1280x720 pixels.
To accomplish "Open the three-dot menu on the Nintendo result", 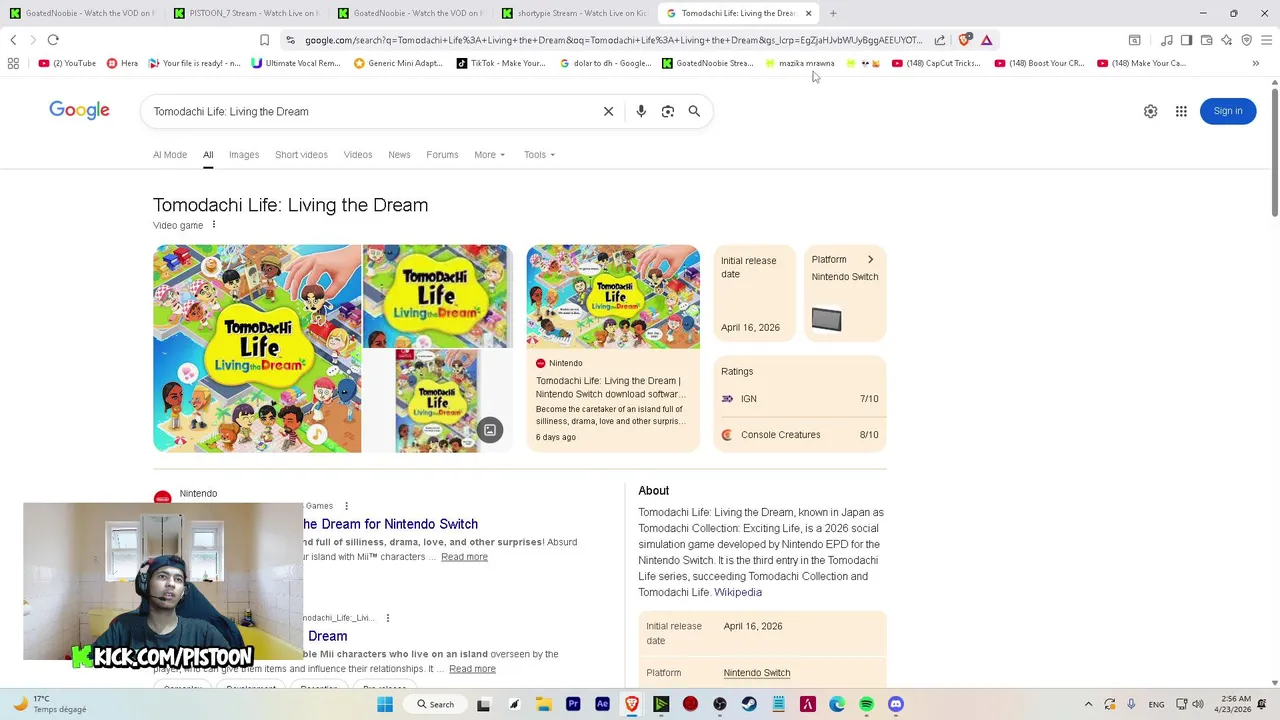I will point(346,506).
